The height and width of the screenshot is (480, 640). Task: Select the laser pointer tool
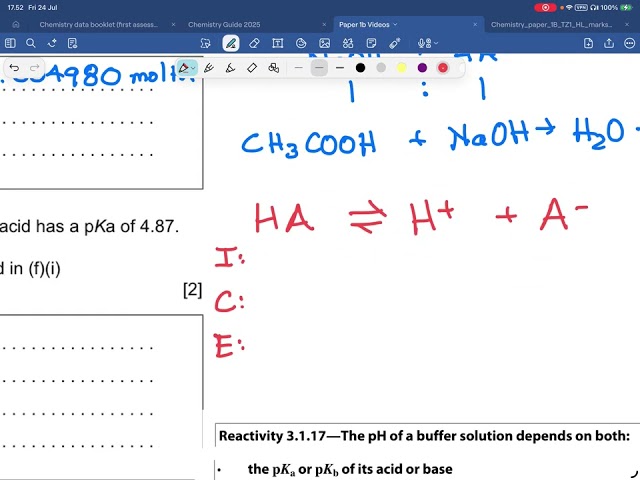coord(395,43)
